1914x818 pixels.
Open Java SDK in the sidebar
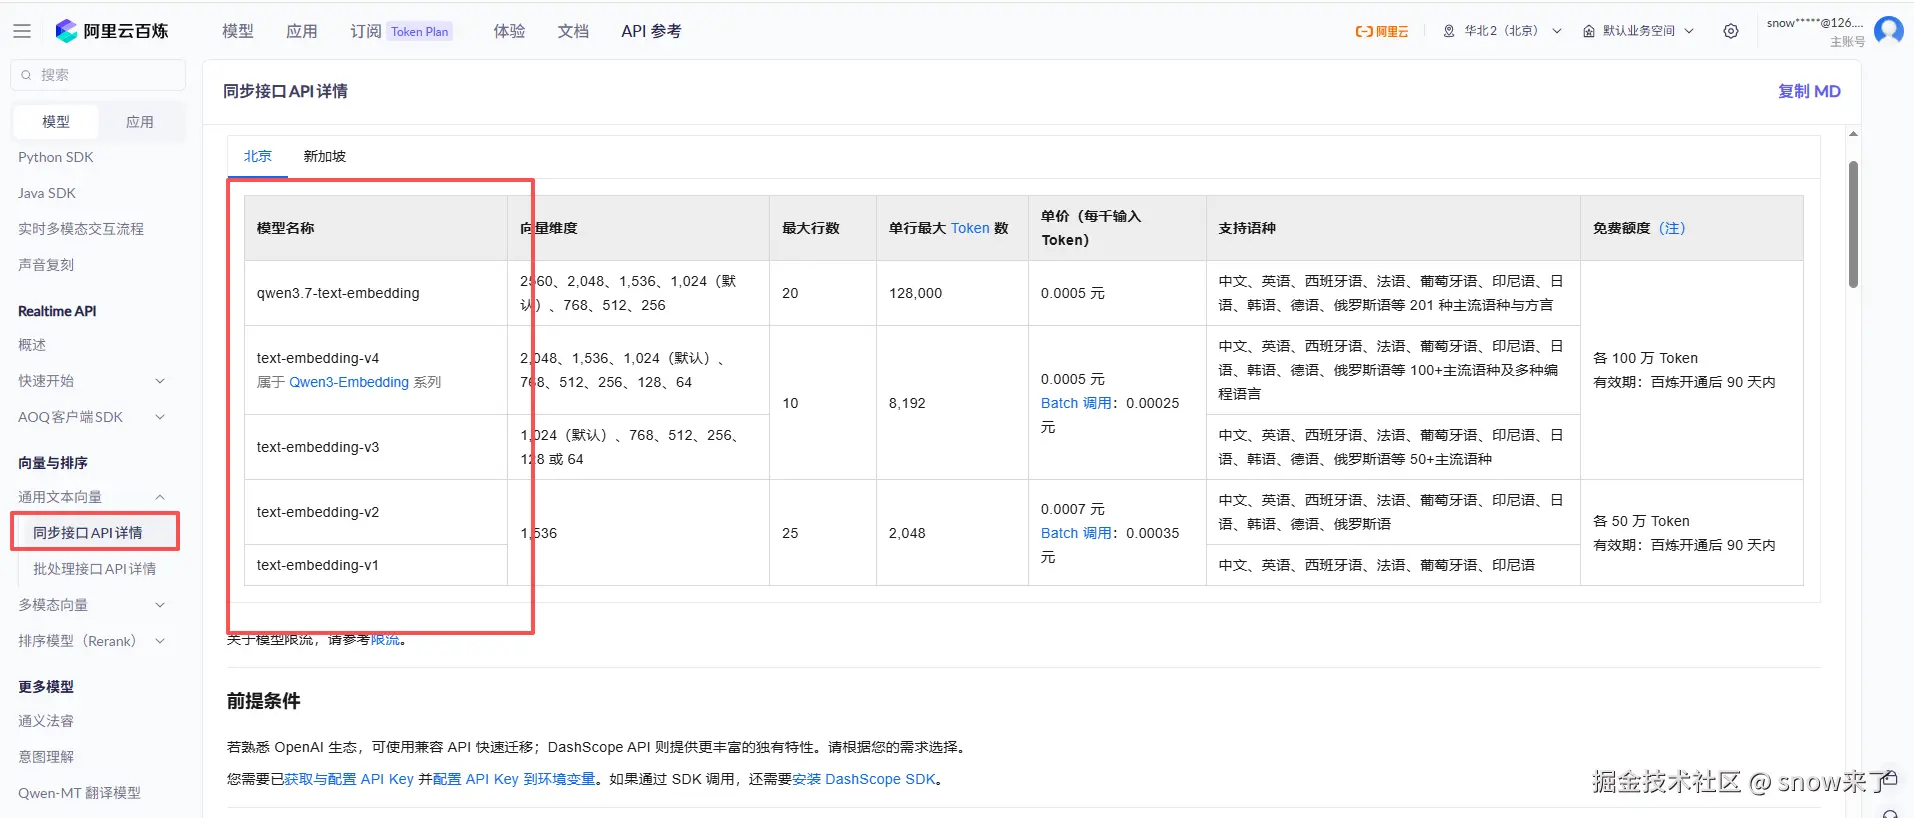47,193
